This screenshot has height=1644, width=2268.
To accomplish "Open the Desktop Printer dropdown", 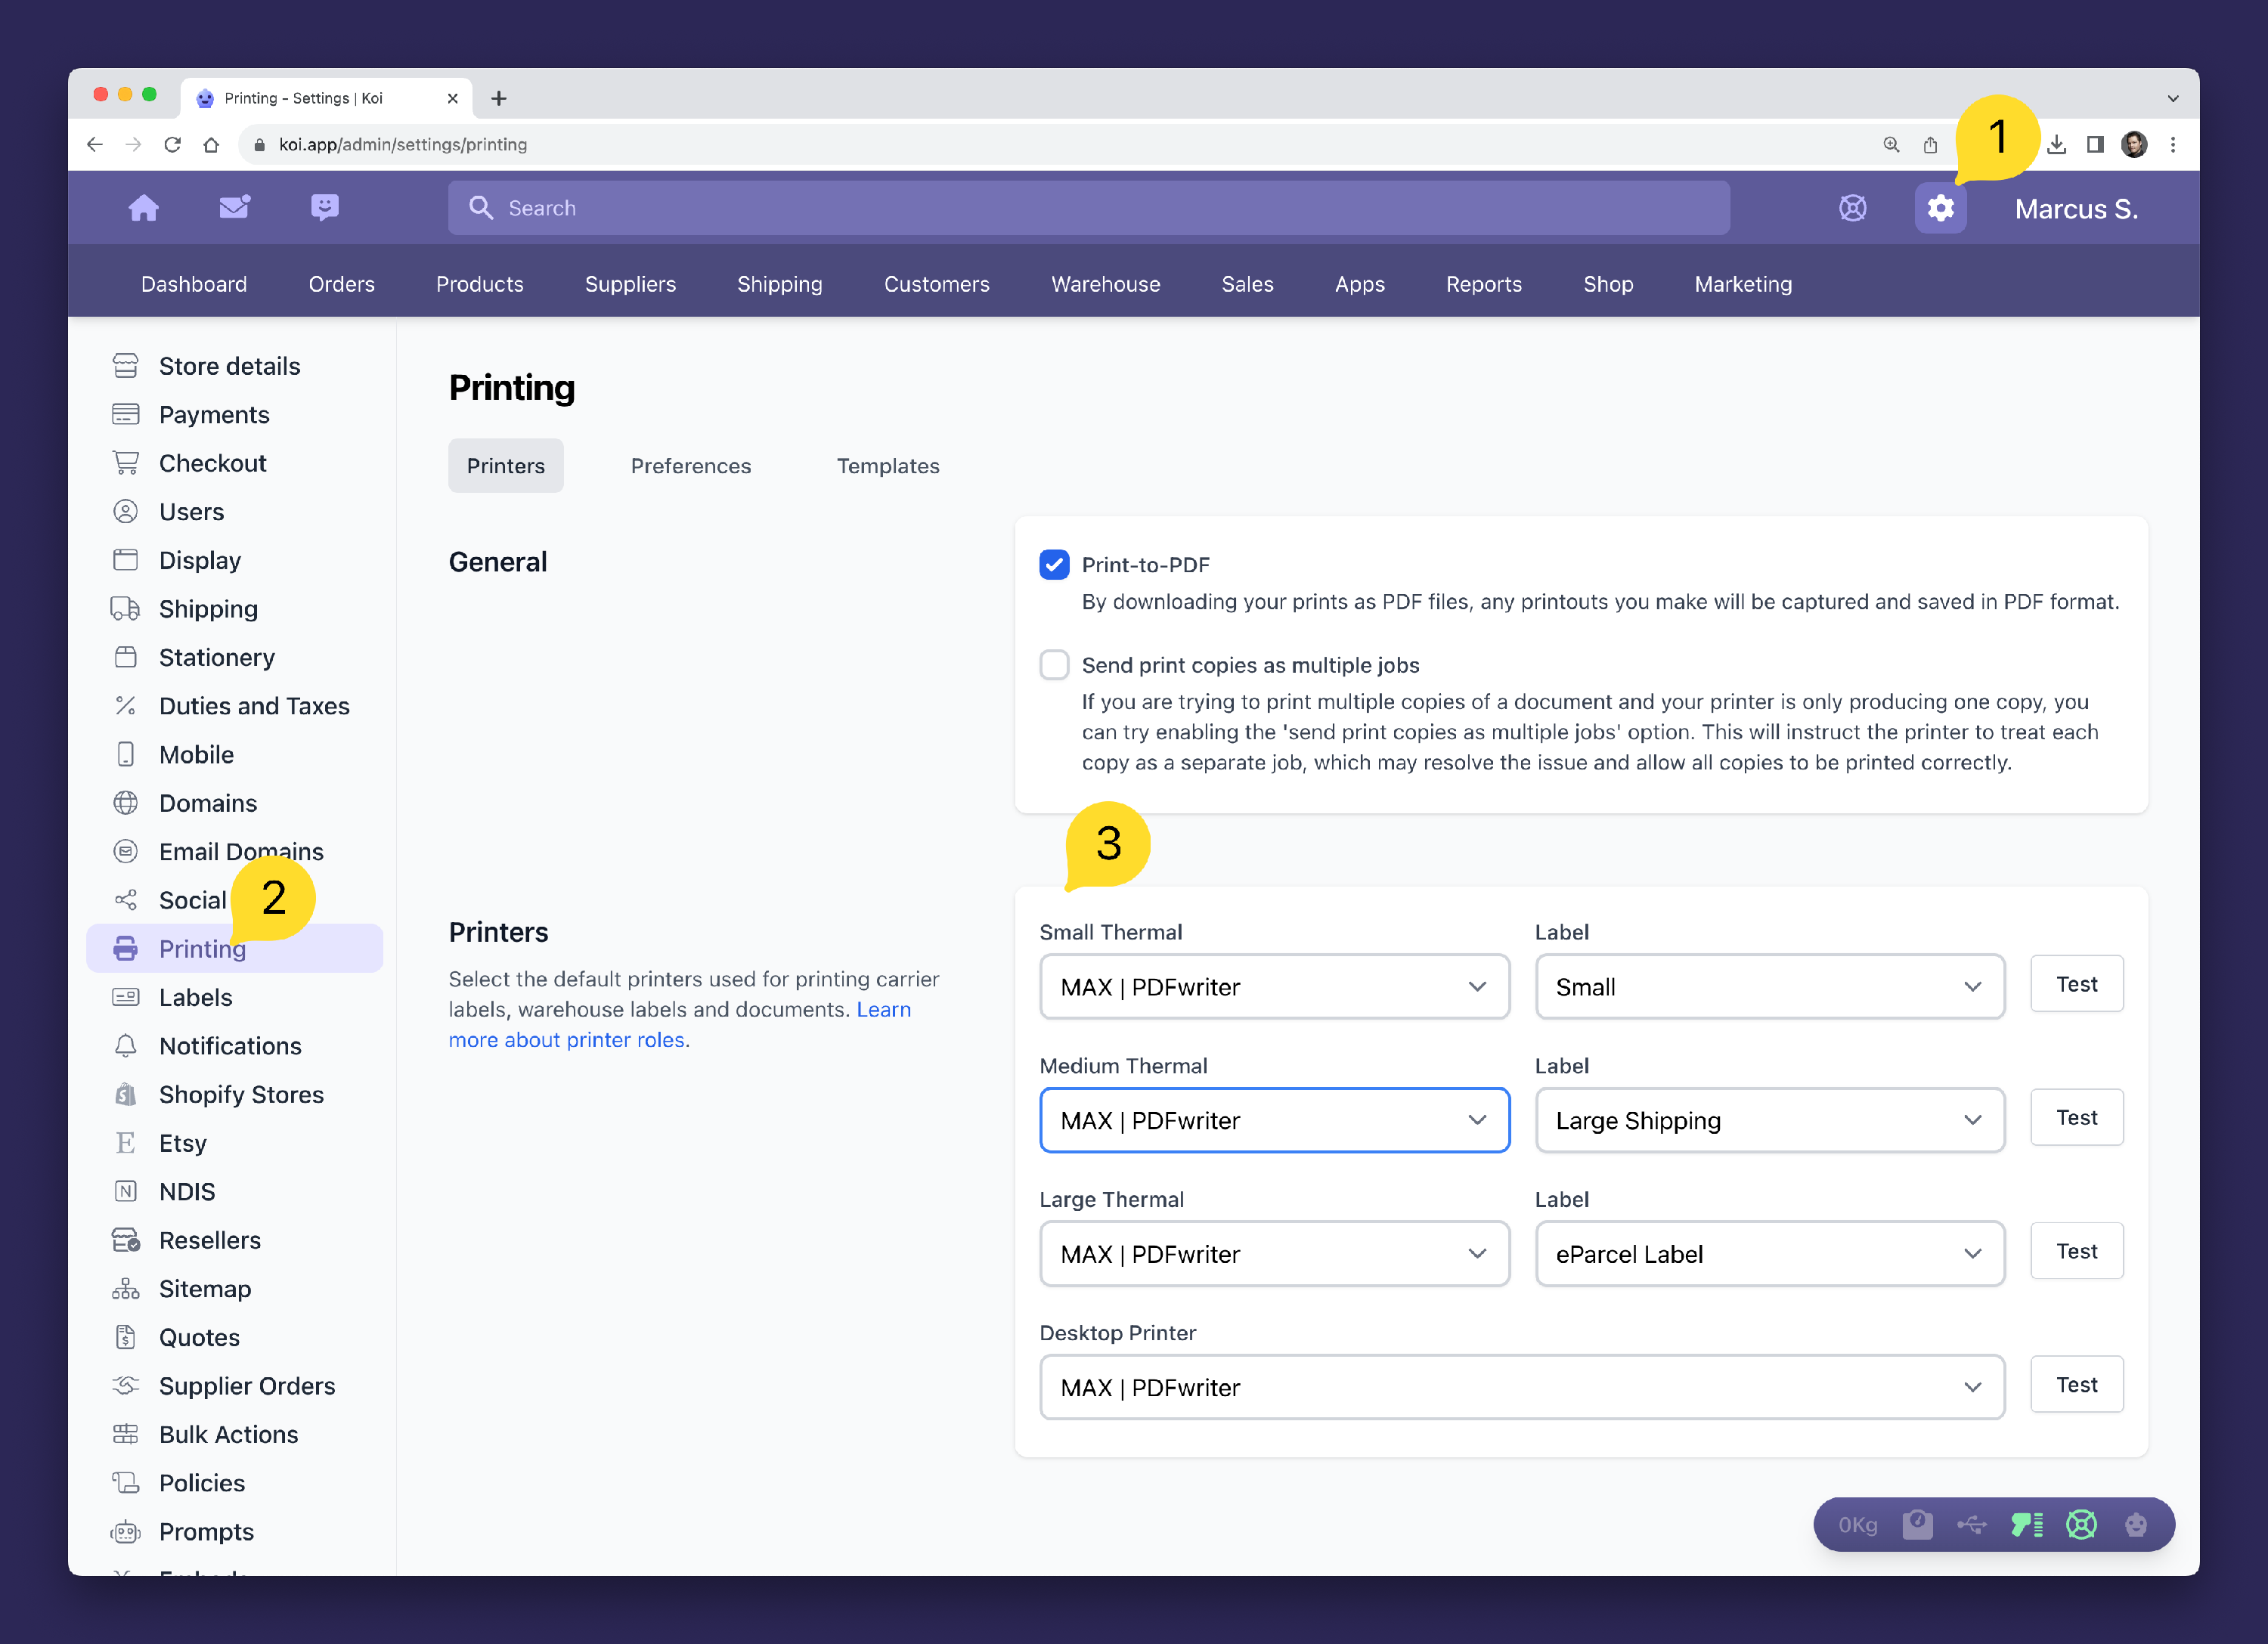I will [1521, 1387].
